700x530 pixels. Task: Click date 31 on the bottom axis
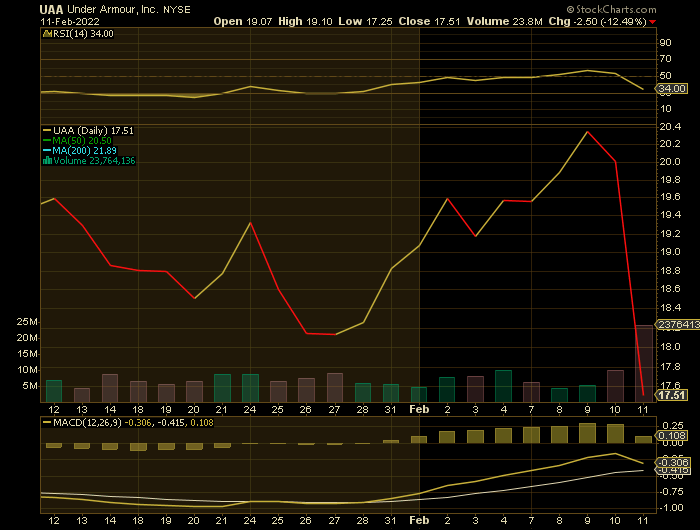point(391,521)
